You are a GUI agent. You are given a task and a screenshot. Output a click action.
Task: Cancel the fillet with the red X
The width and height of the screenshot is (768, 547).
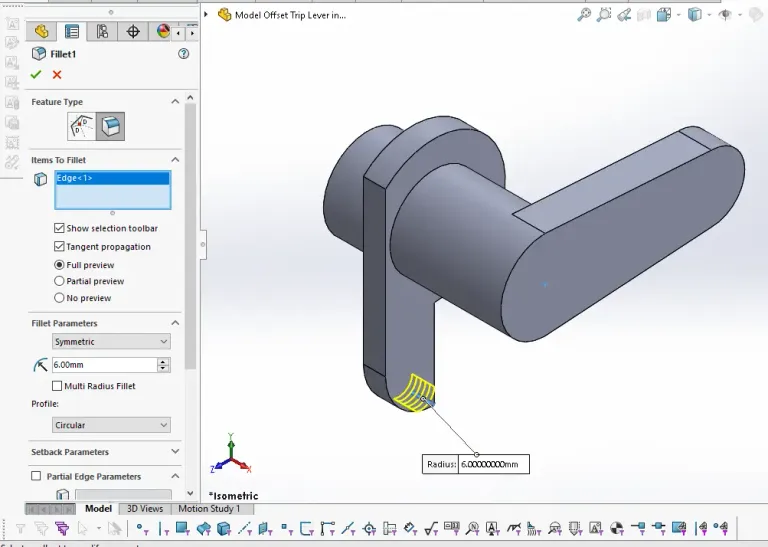click(57, 75)
